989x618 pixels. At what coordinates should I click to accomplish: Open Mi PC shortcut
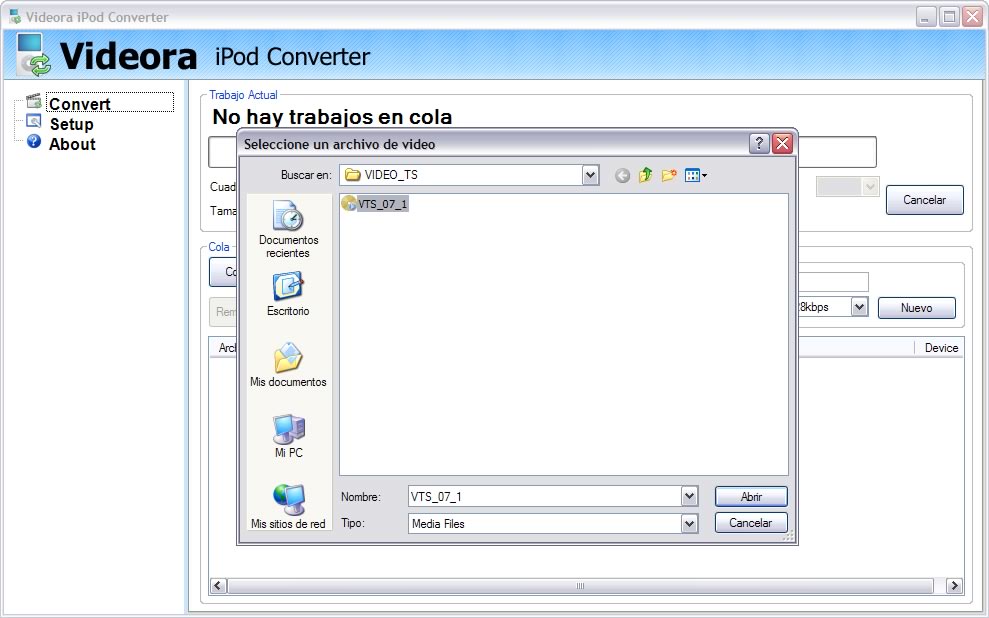[x=288, y=436]
